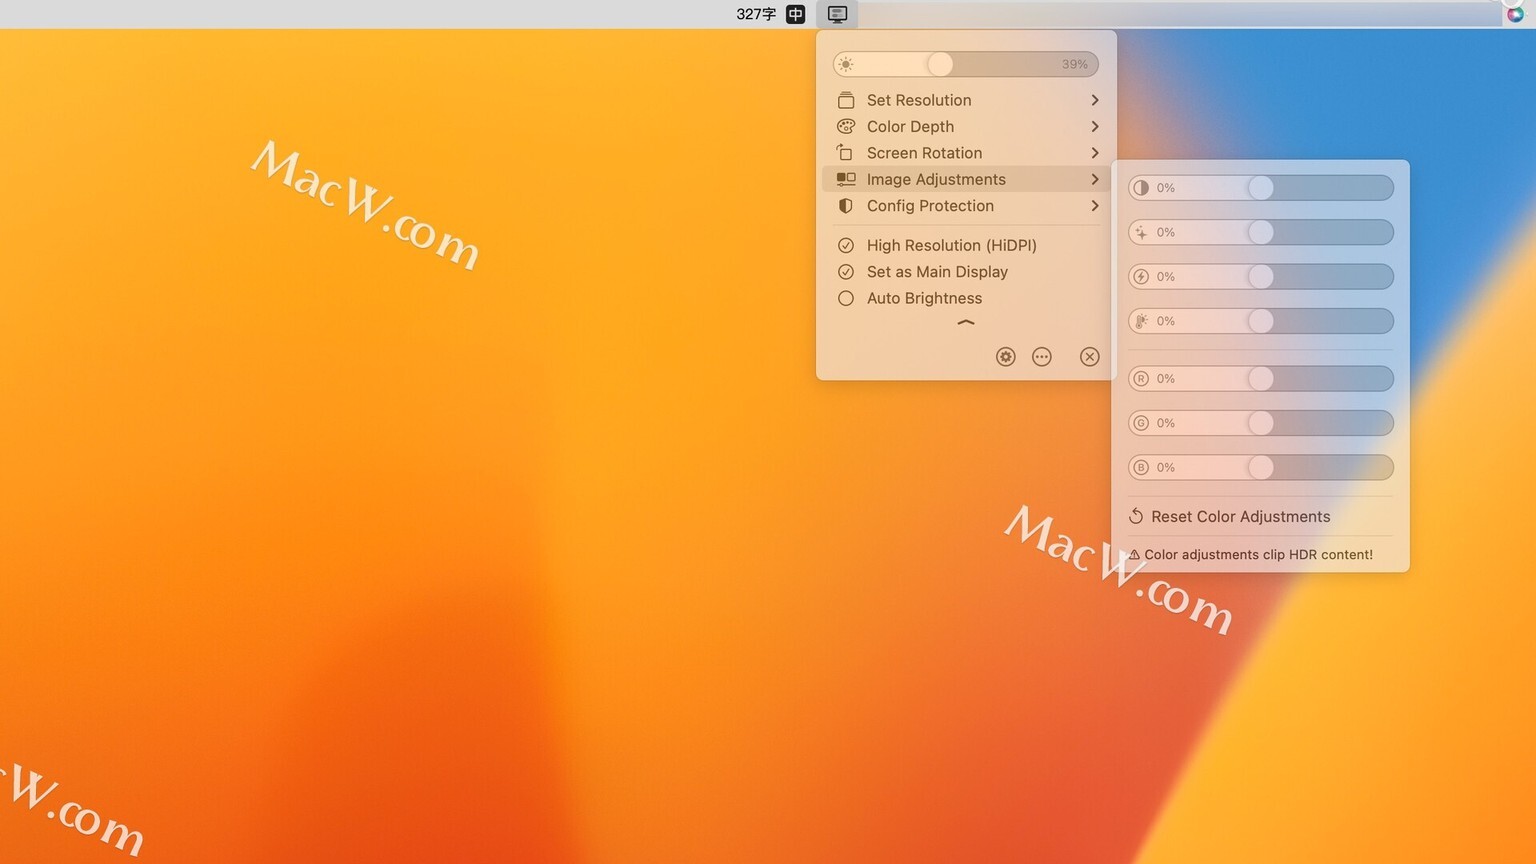Click the 中 input method icon

(796, 14)
